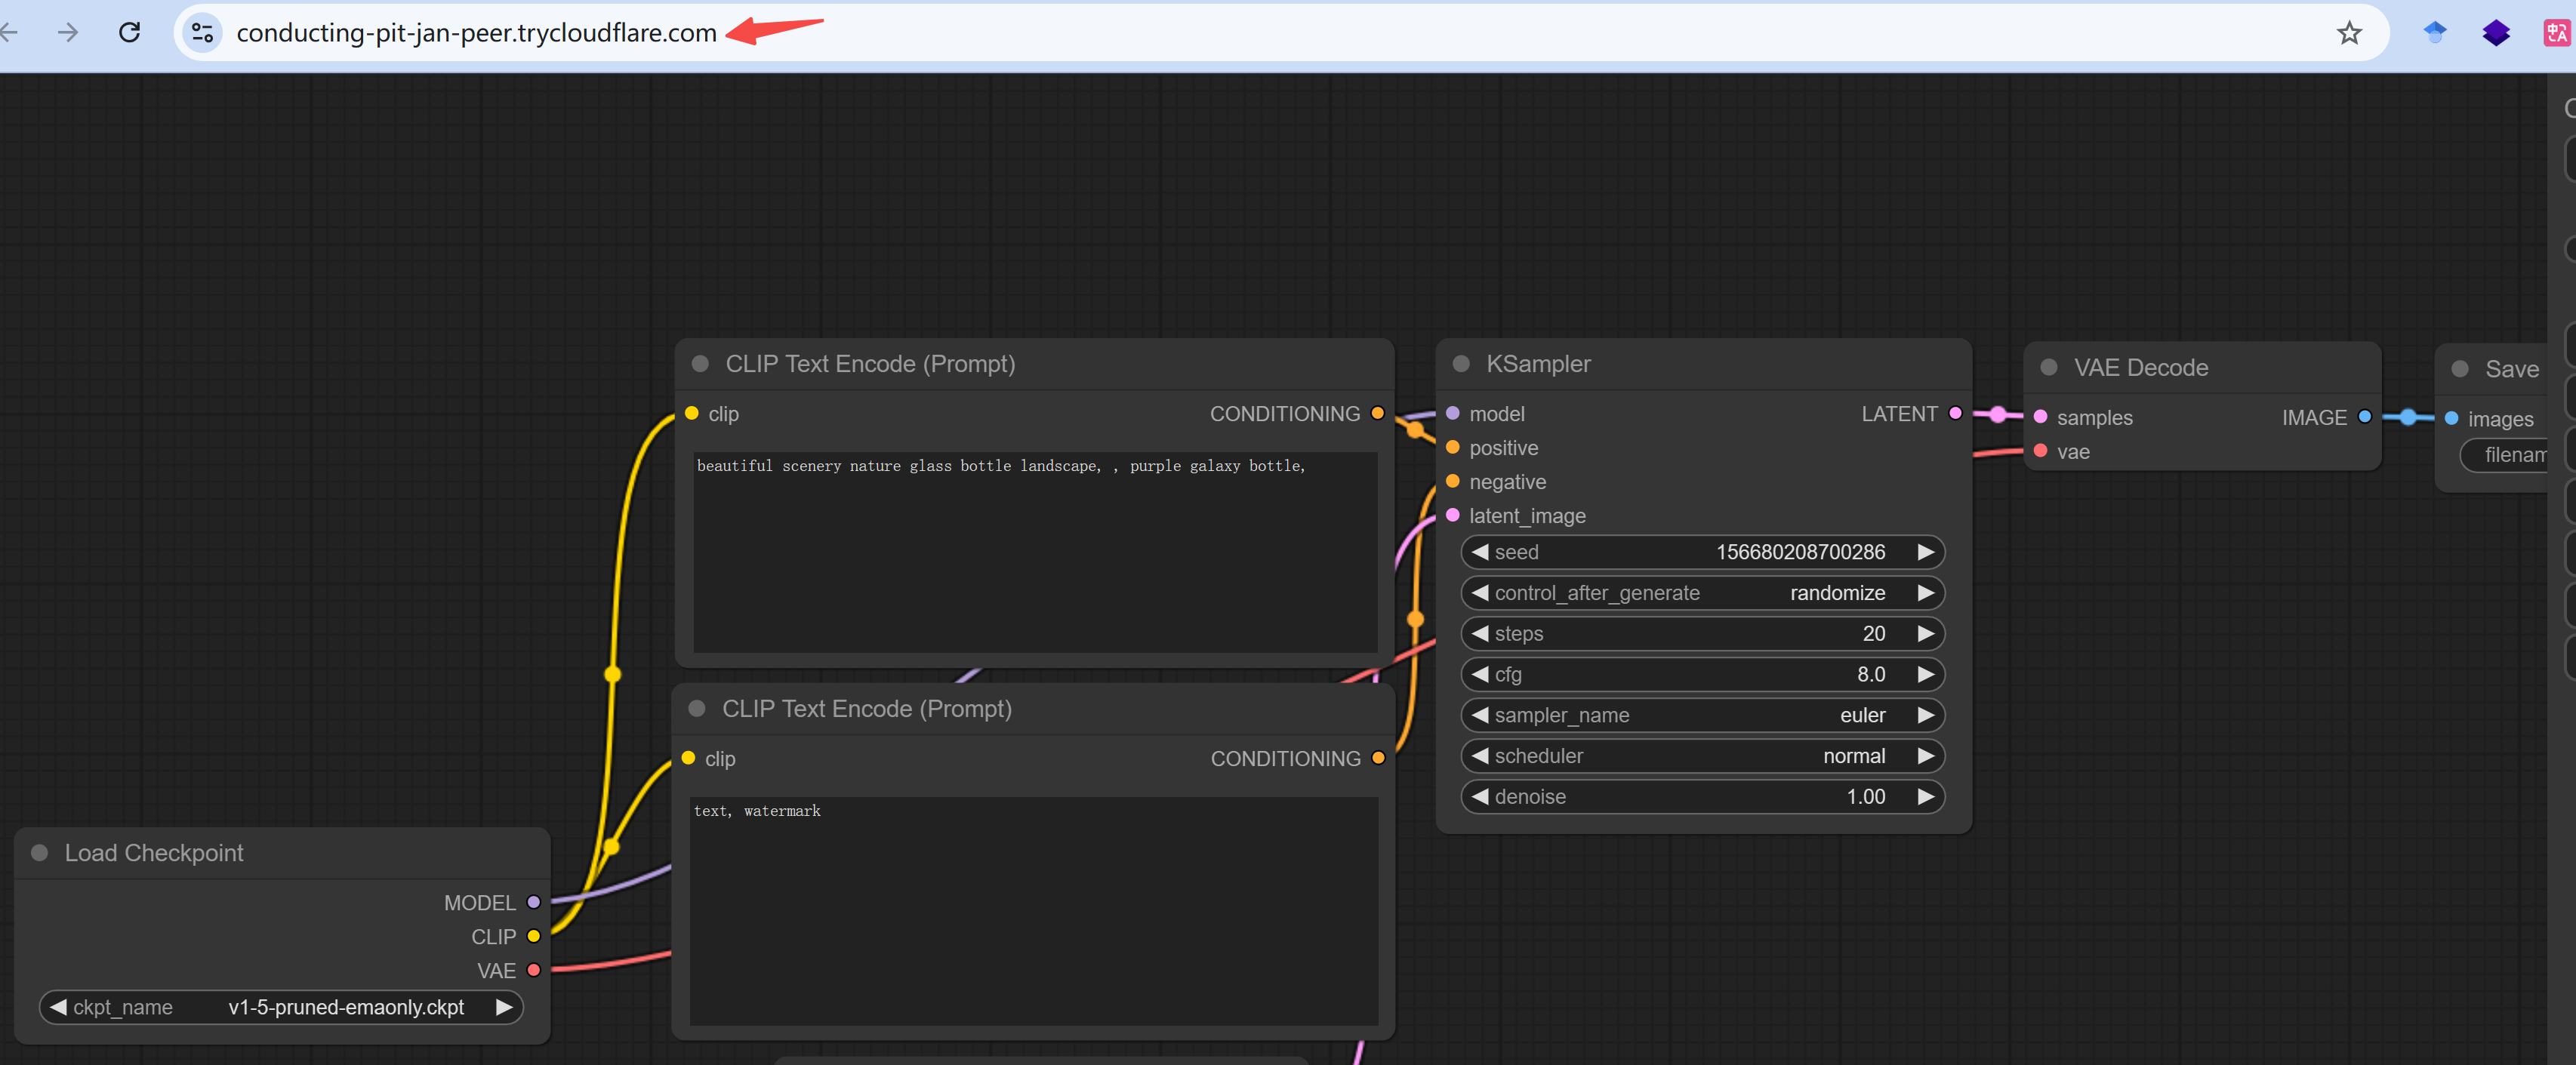Viewport: 2576px width, 1065px height.
Task: Reload the page with the browser refresh icon
Action: coord(130,32)
